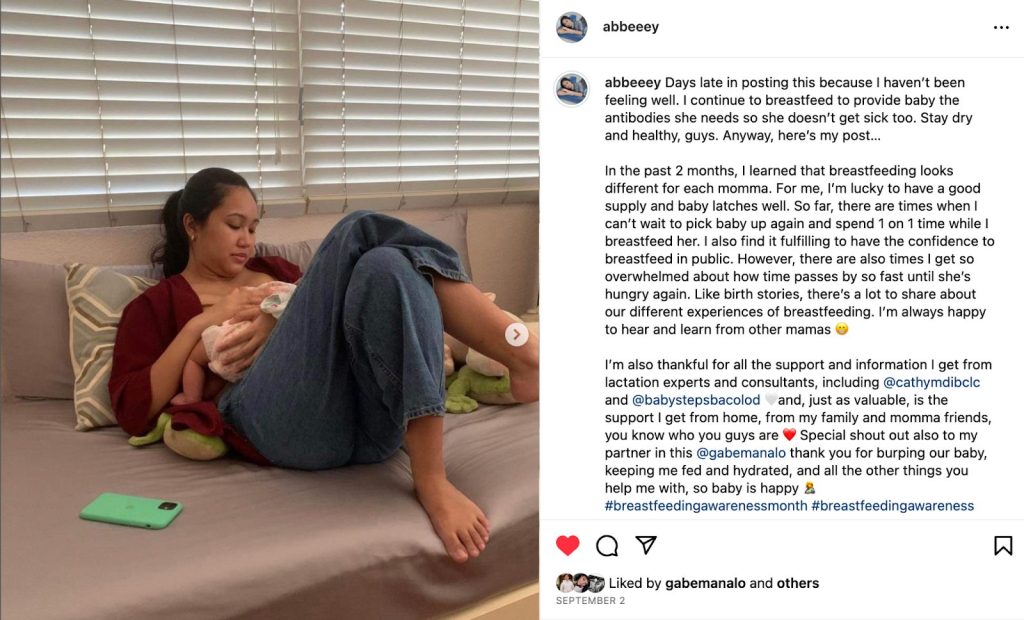This screenshot has width=1024, height=620.
Task: Visit the @cathymdibclc mention
Action: click(x=931, y=382)
